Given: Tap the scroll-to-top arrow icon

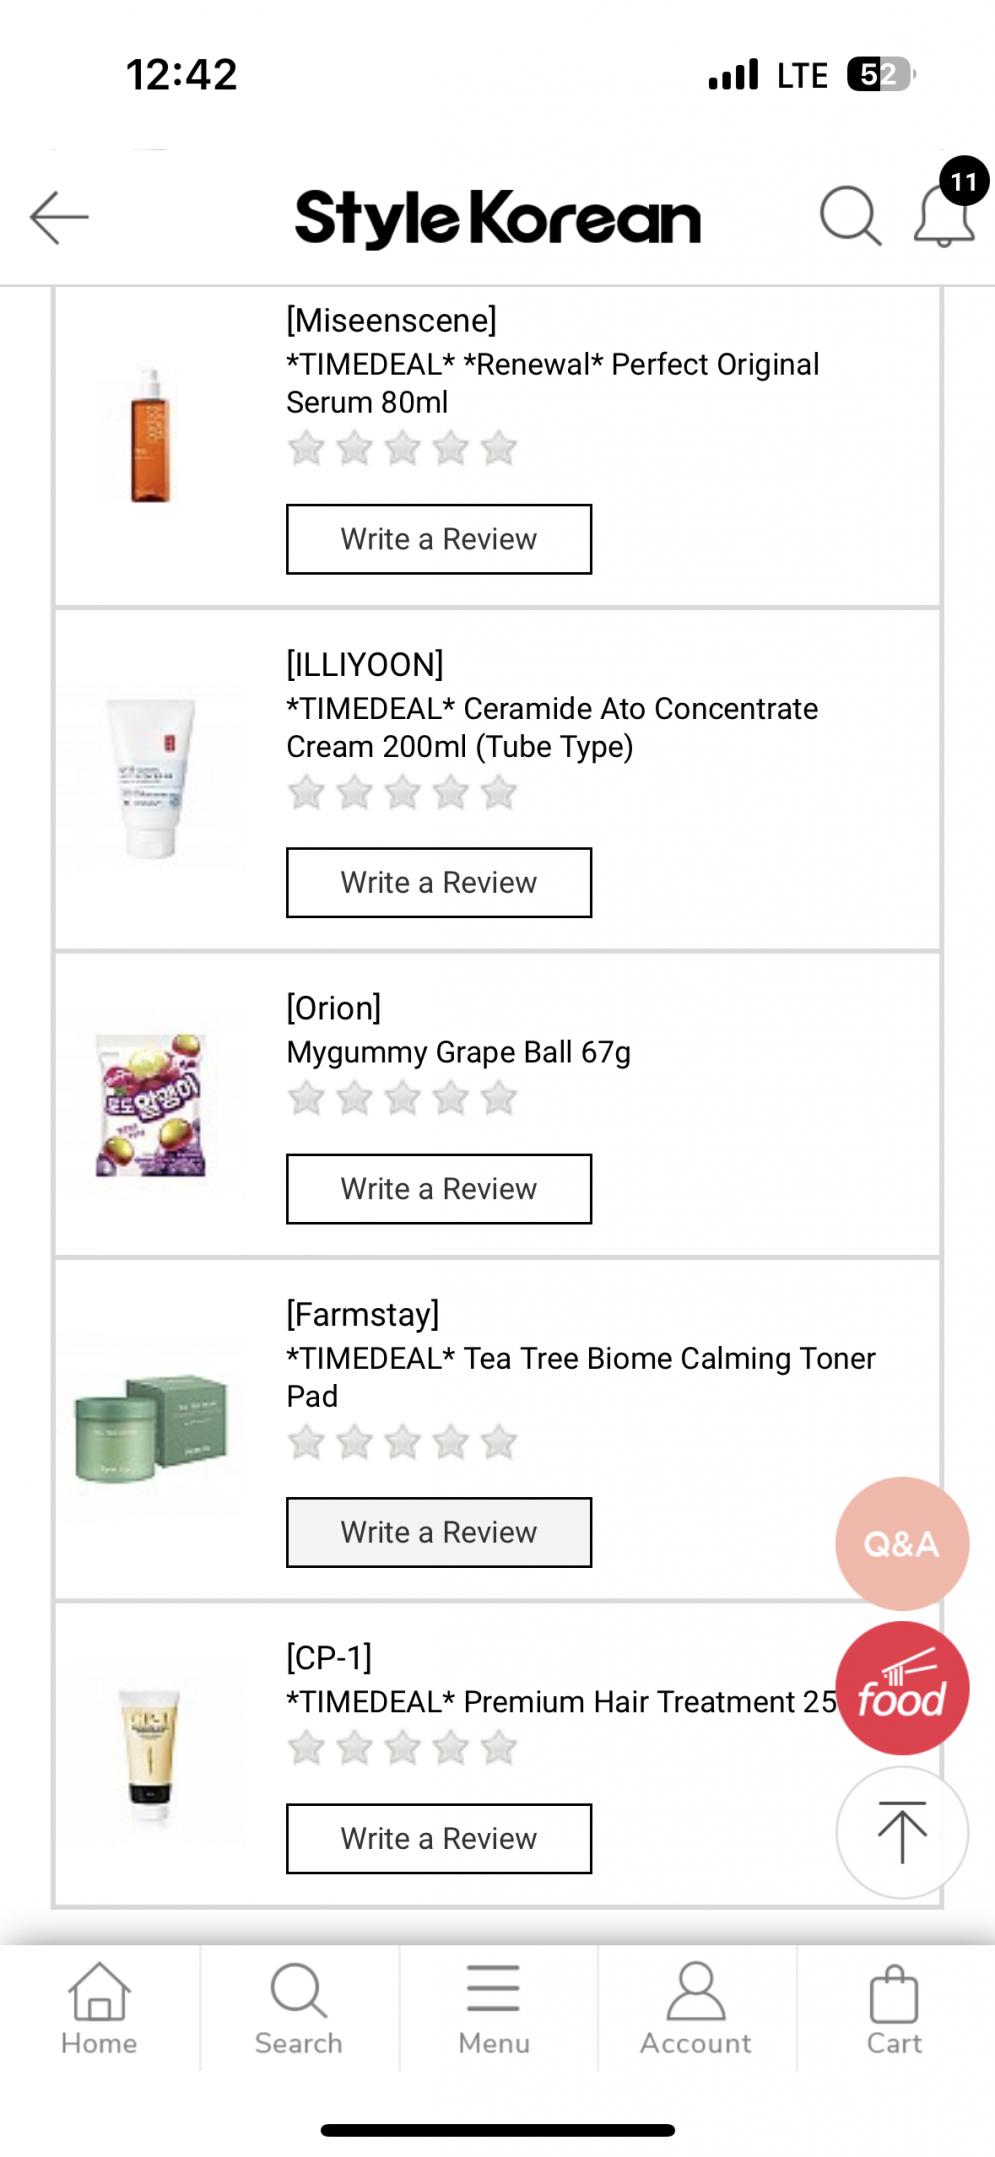Looking at the screenshot, I should [901, 1832].
